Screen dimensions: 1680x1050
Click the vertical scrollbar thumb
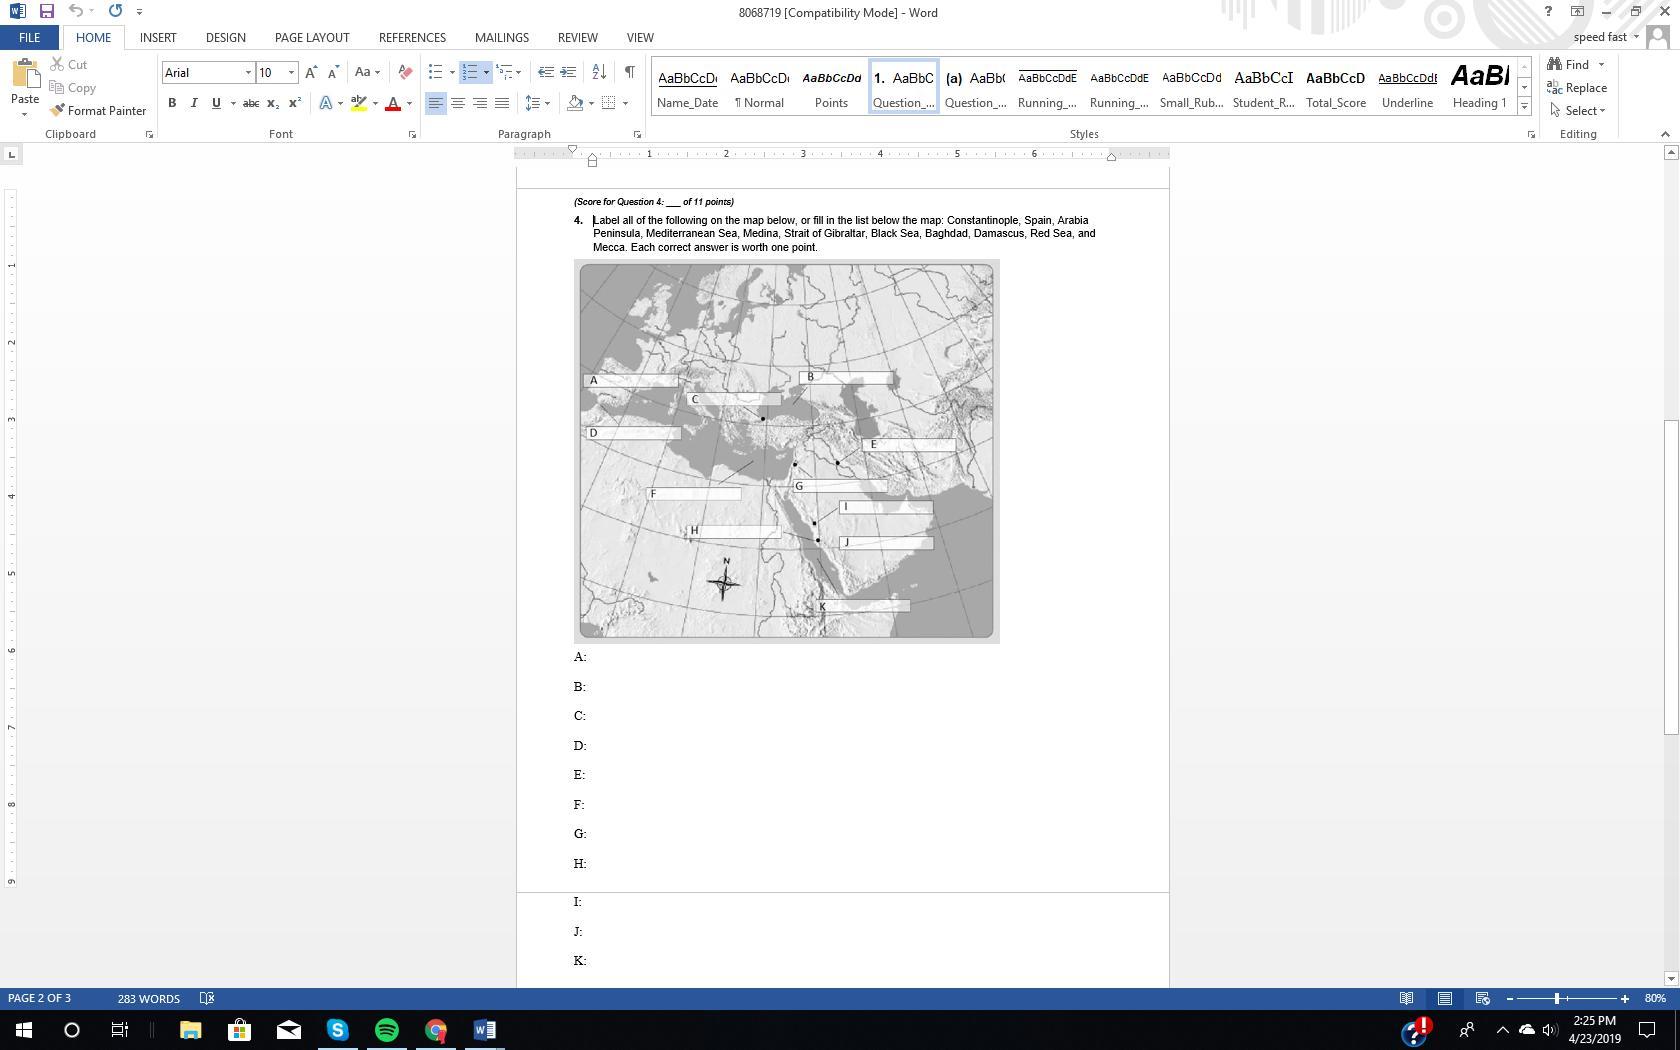click(1670, 577)
